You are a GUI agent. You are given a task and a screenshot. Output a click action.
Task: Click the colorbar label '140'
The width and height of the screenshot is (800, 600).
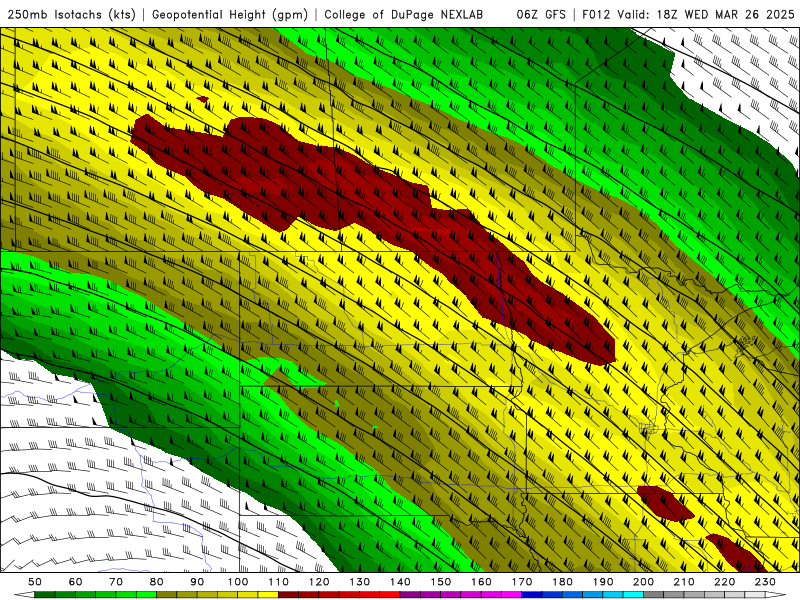(x=400, y=582)
